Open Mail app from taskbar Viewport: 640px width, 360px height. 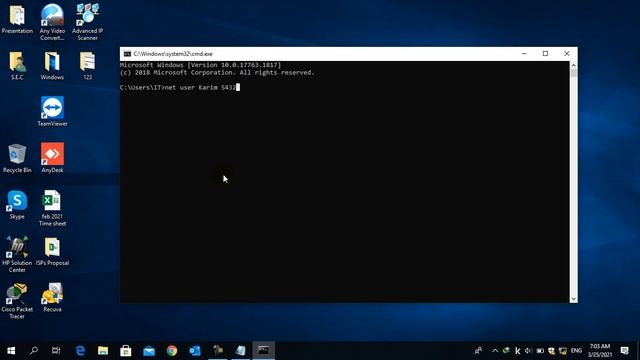click(149, 351)
